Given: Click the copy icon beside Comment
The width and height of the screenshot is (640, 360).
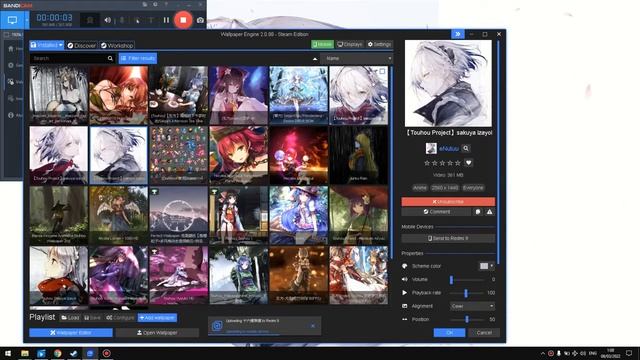Looking at the screenshot, I should 478,212.
